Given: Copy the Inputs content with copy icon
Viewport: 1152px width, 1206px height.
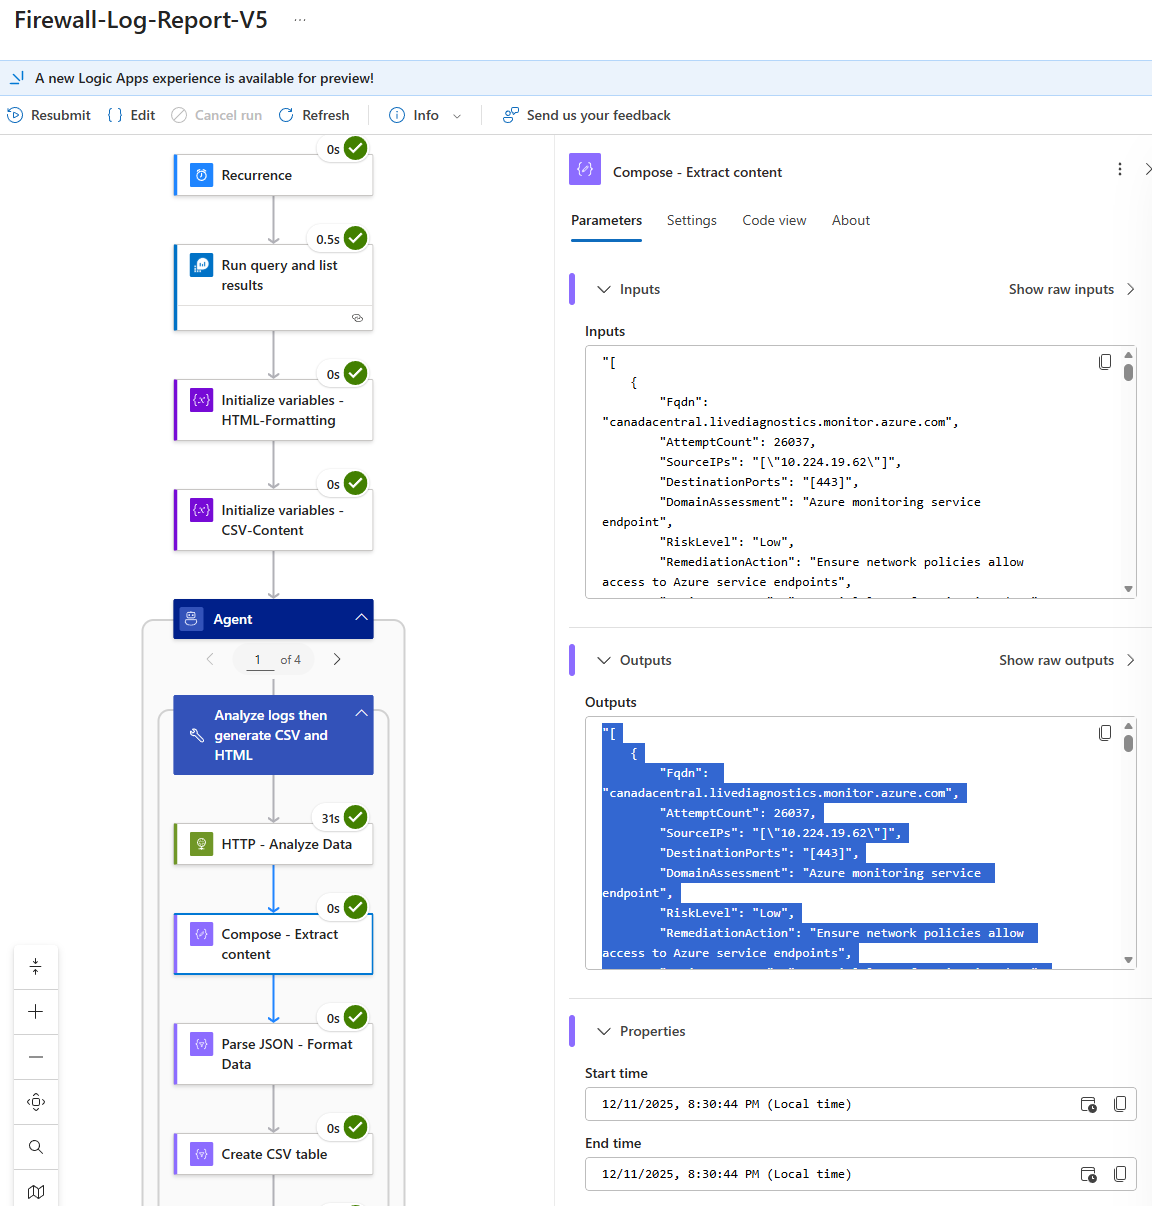Looking at the screenshot, I should tap(1105, 362).
